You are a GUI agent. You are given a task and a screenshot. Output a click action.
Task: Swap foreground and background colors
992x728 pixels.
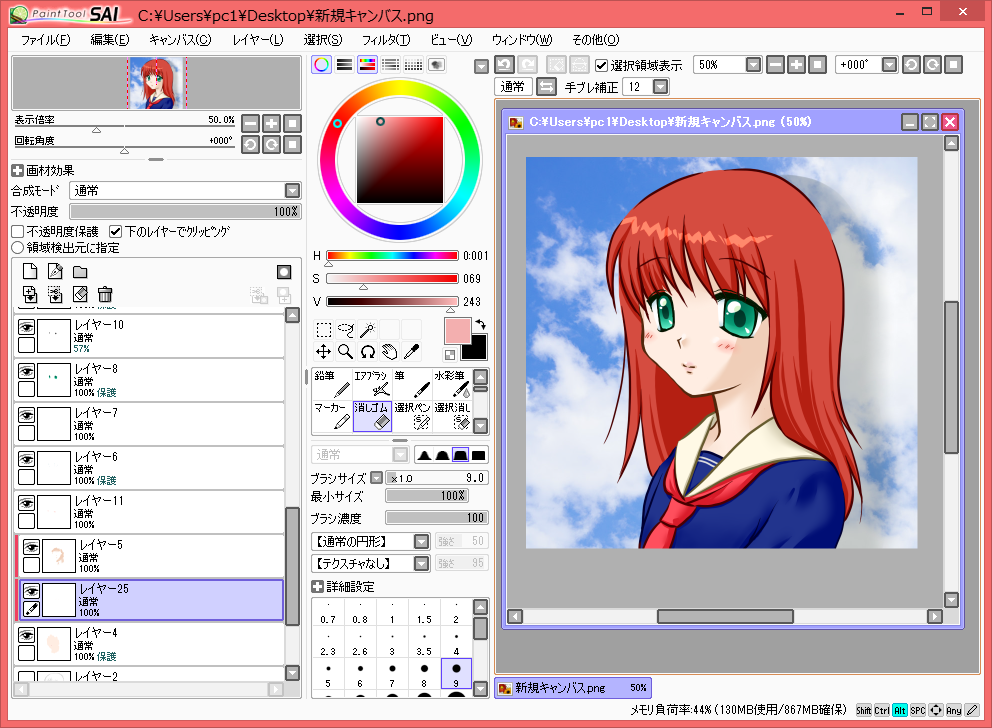(481, 324)
